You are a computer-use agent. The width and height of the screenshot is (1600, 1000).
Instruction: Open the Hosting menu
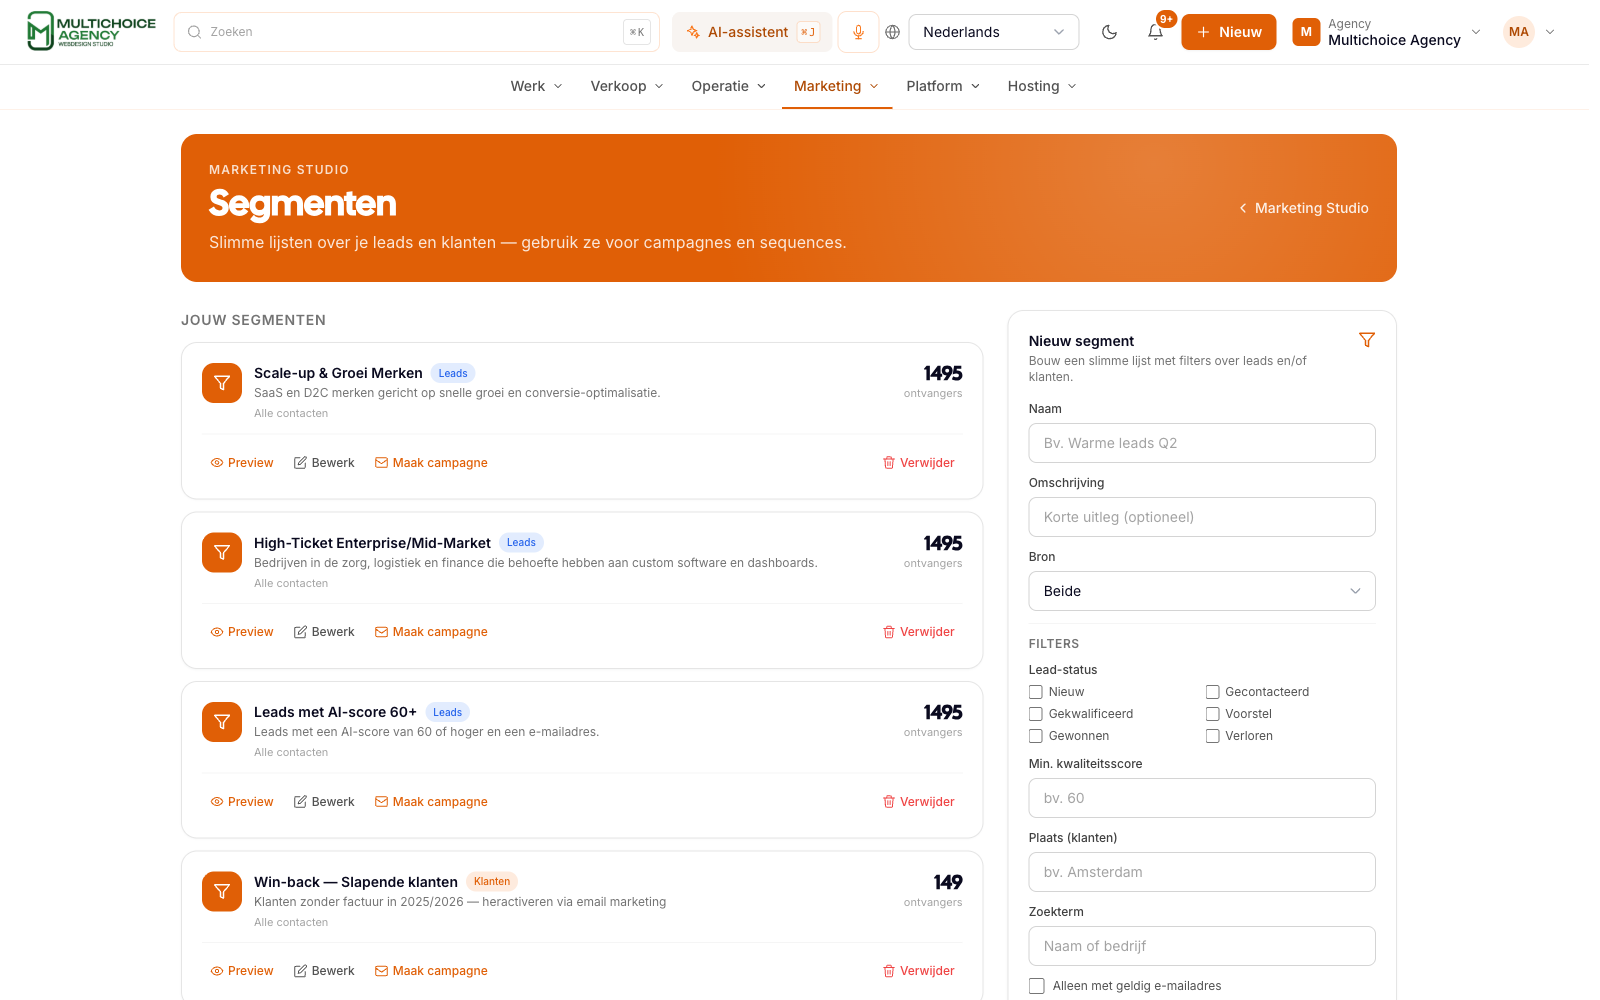tap(1042, 86)
